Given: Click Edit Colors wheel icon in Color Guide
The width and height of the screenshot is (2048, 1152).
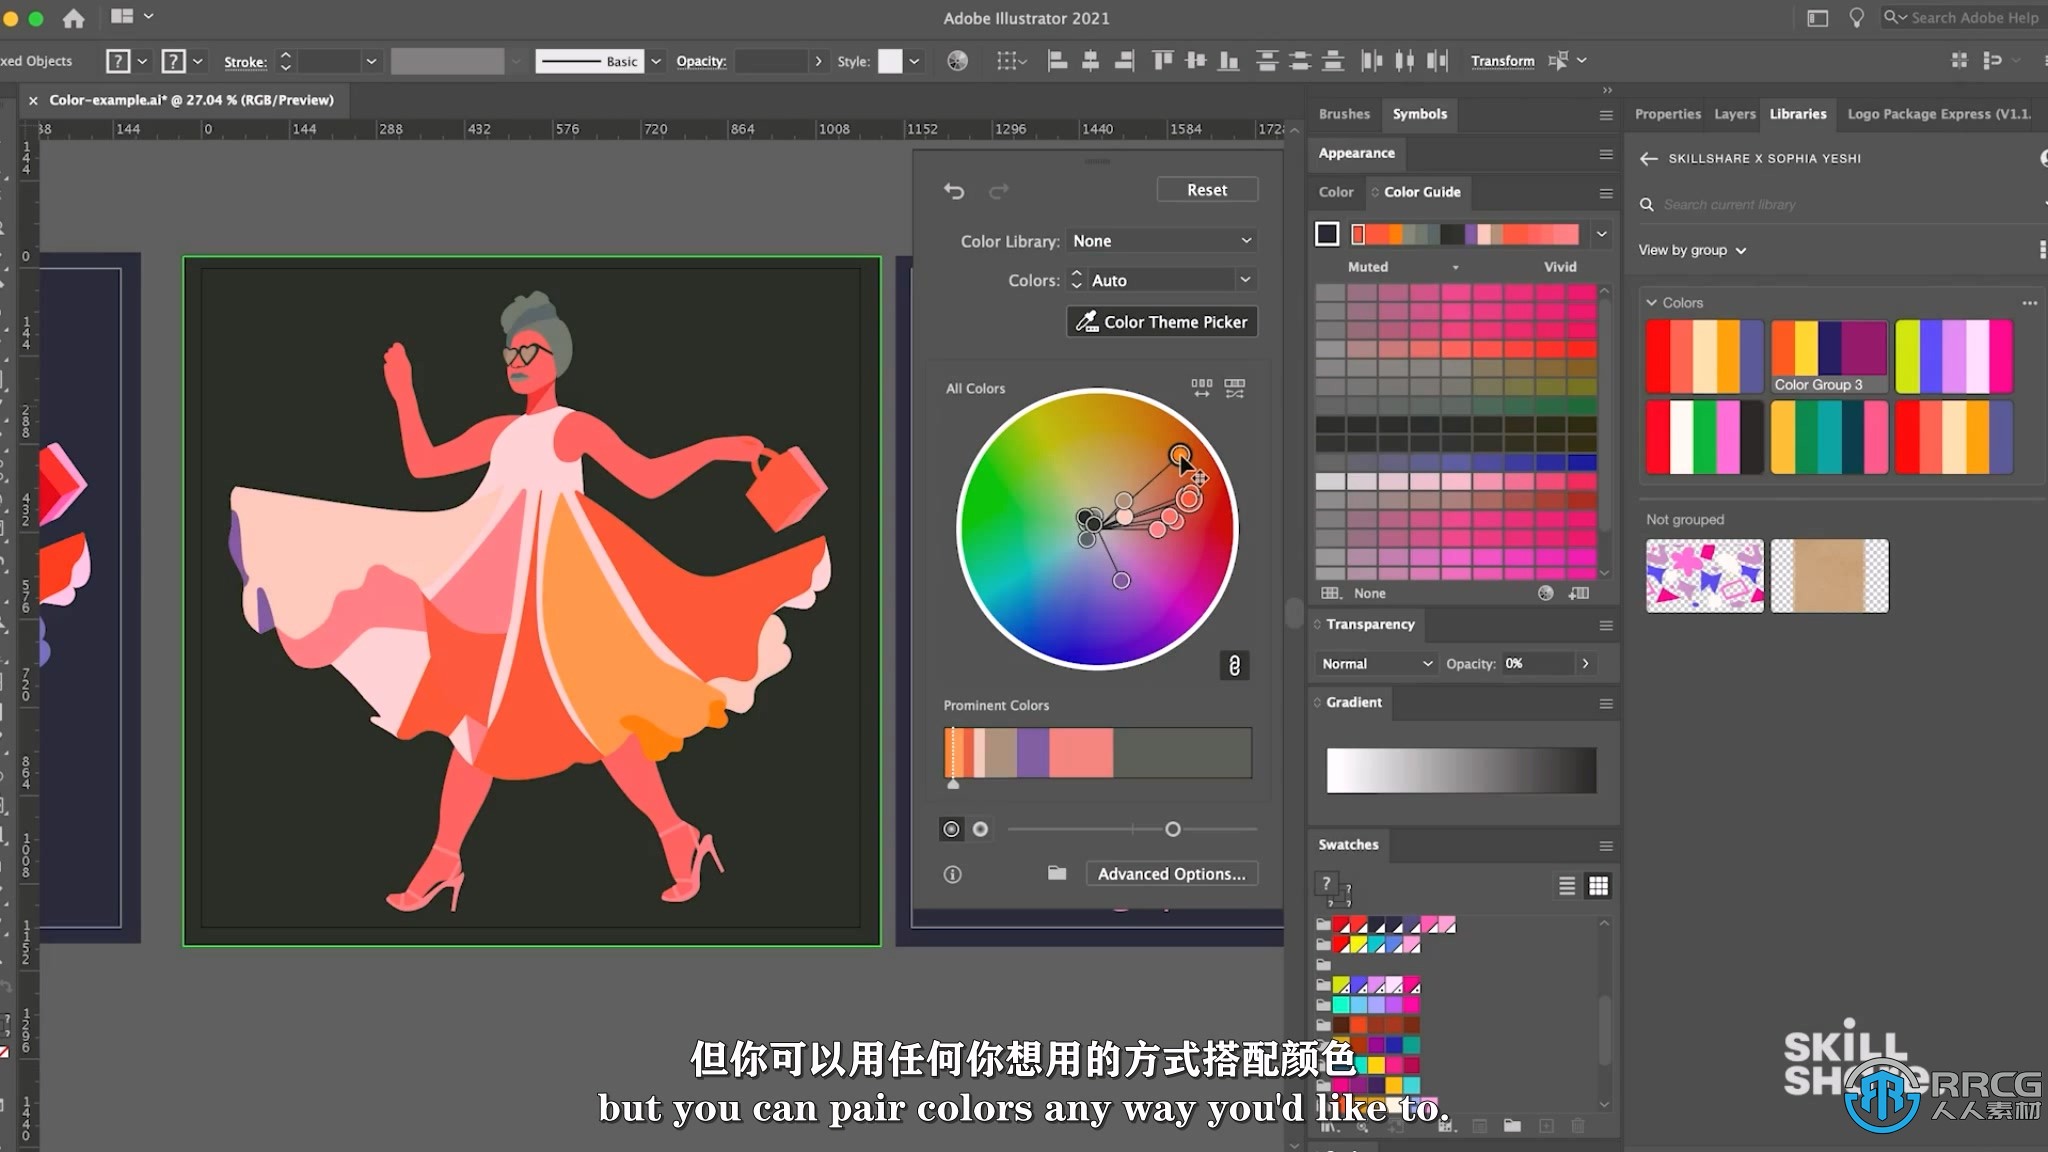Looking at the screenshot, I should [1545, 593].
